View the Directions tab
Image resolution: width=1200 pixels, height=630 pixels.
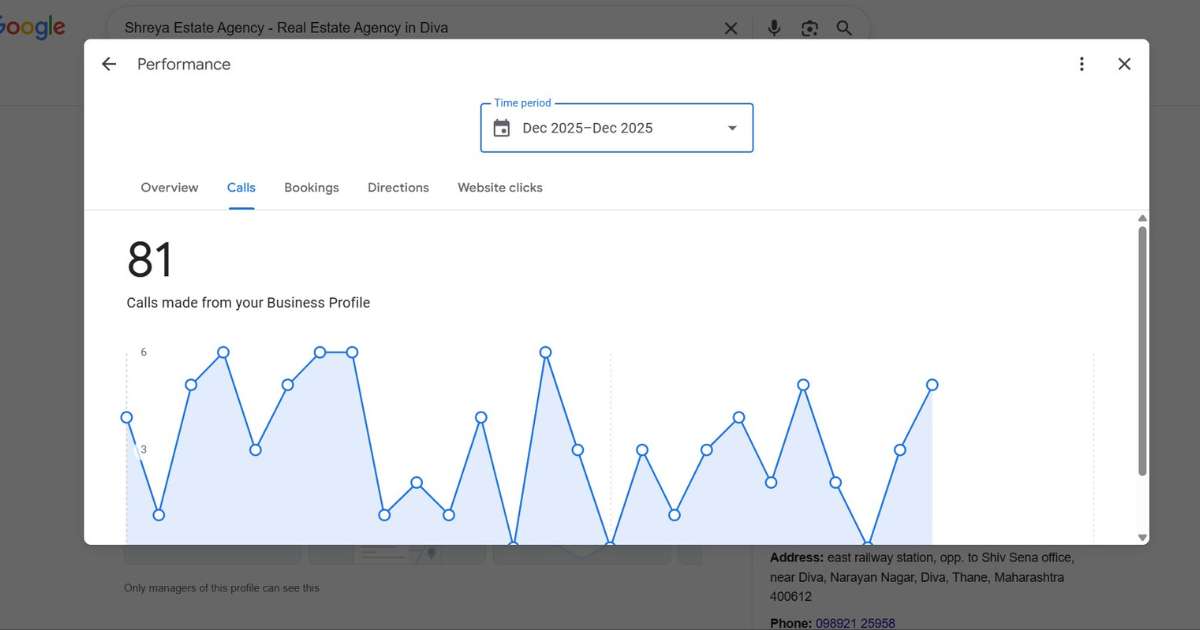(397, 187)
